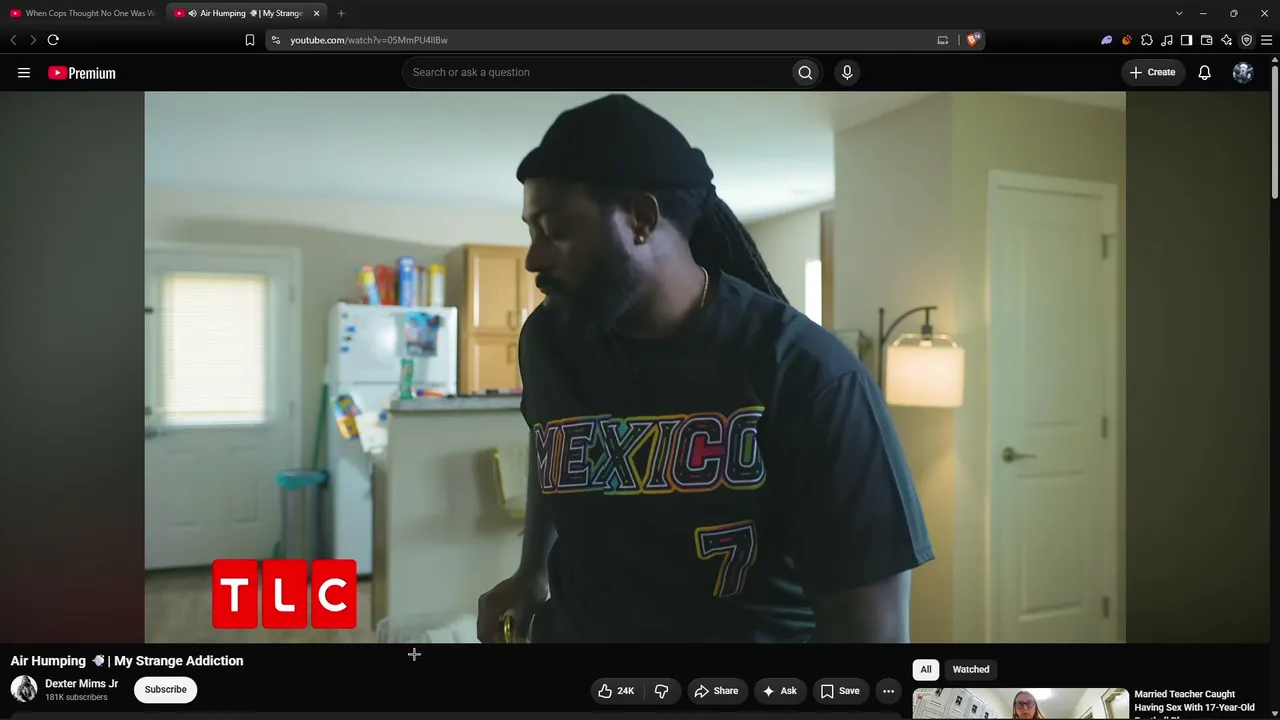Open the browser main menu
This screenshot has height=720, width=1280.
1266,40
